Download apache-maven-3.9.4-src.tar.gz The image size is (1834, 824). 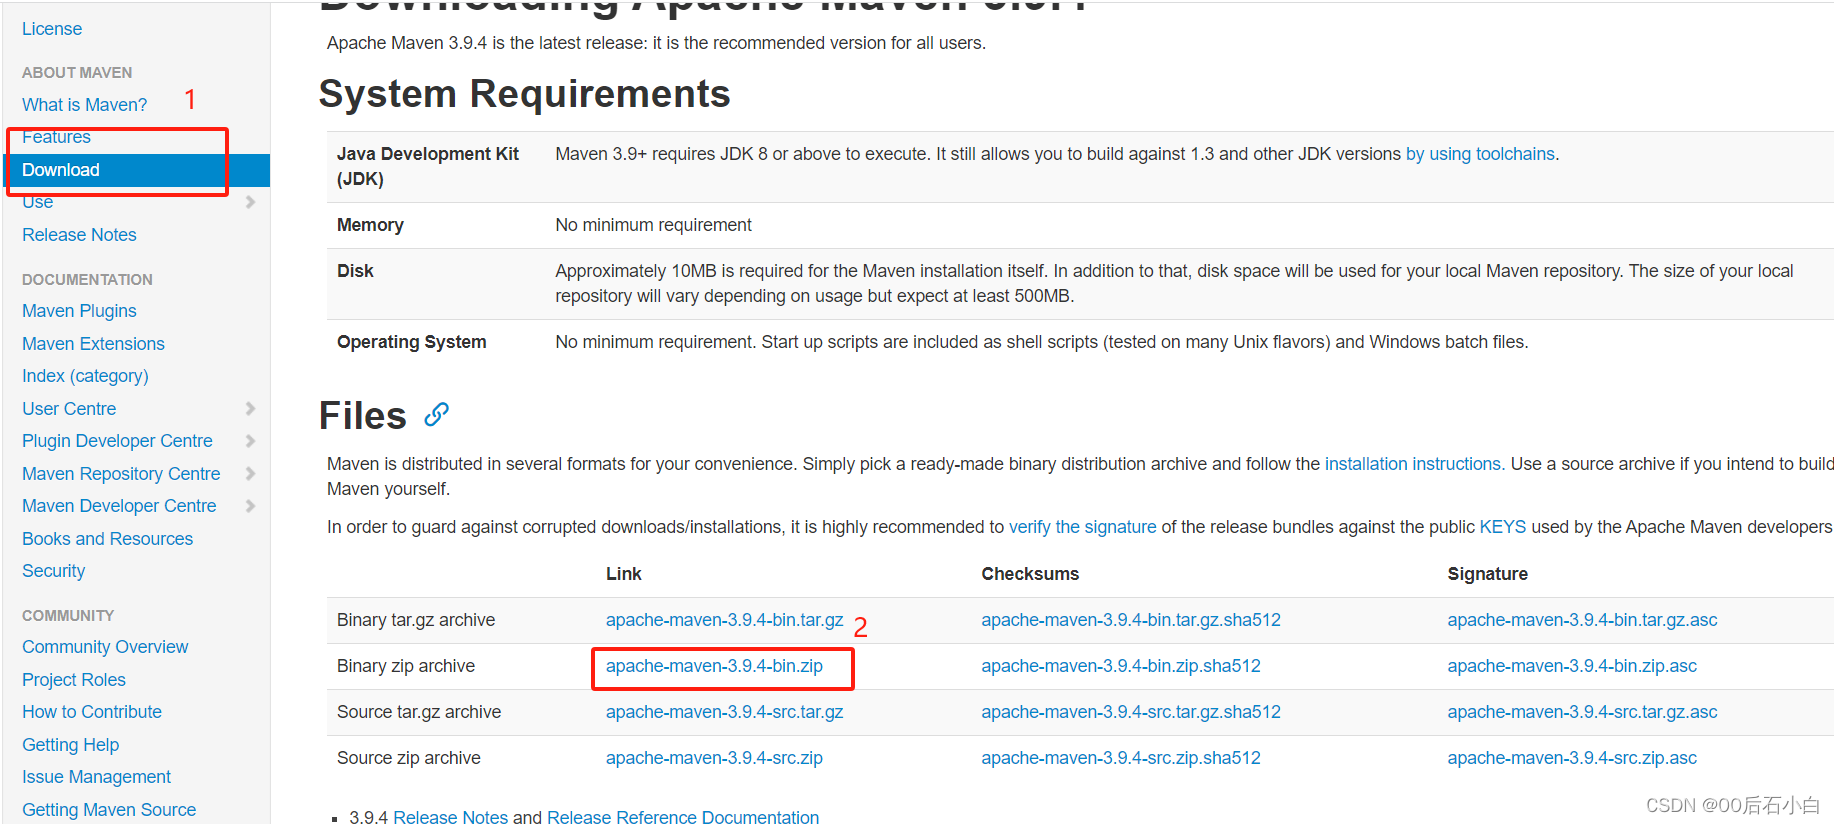(x=724, y=712)
